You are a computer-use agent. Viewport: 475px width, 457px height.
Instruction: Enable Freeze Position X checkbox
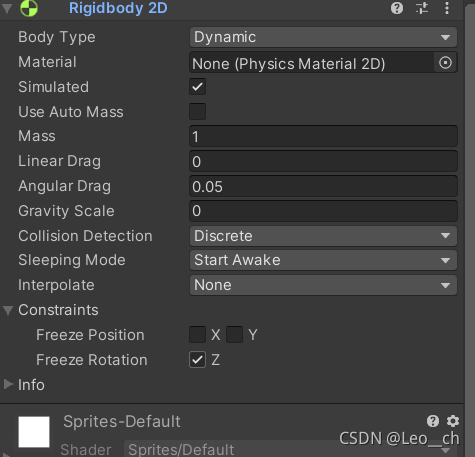197,335
